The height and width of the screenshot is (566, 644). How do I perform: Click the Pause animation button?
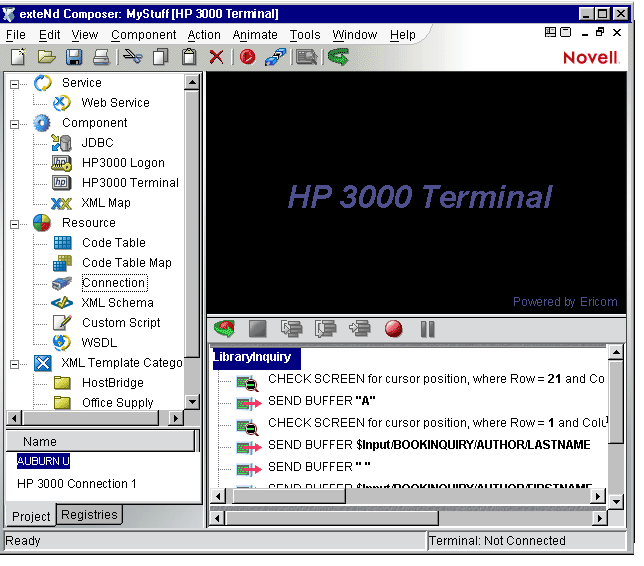point(428,329)
